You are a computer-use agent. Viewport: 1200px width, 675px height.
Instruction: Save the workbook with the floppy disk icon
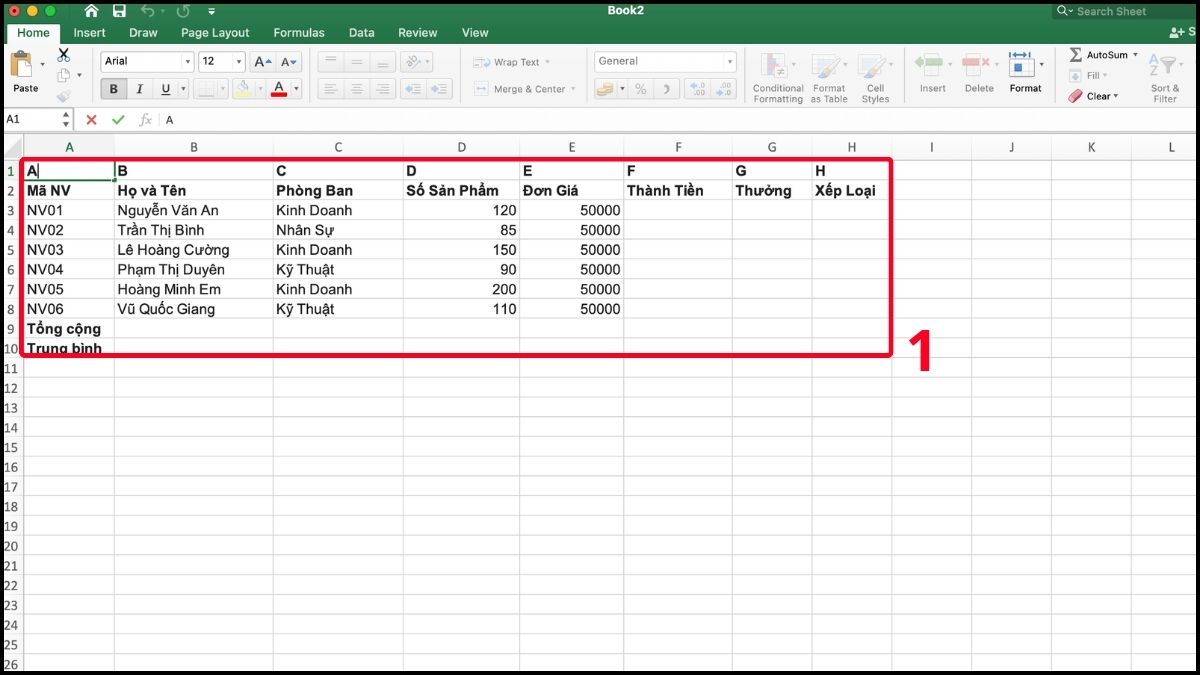[x=120, y=11]
